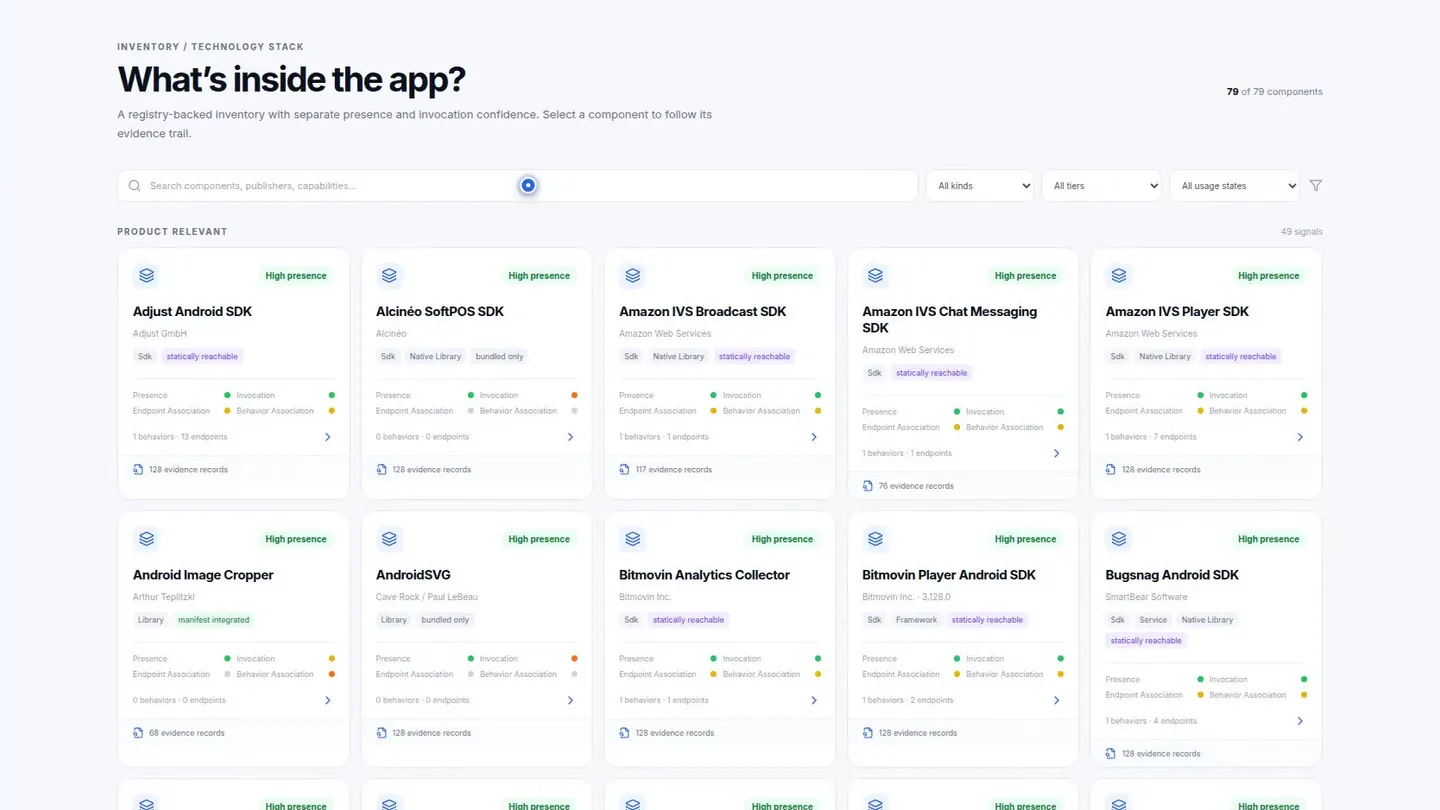Screen dimensions: 1440x810
Task: Open the AndroidSVG card title
Action: pyautogui.click(x=413, y=575)
